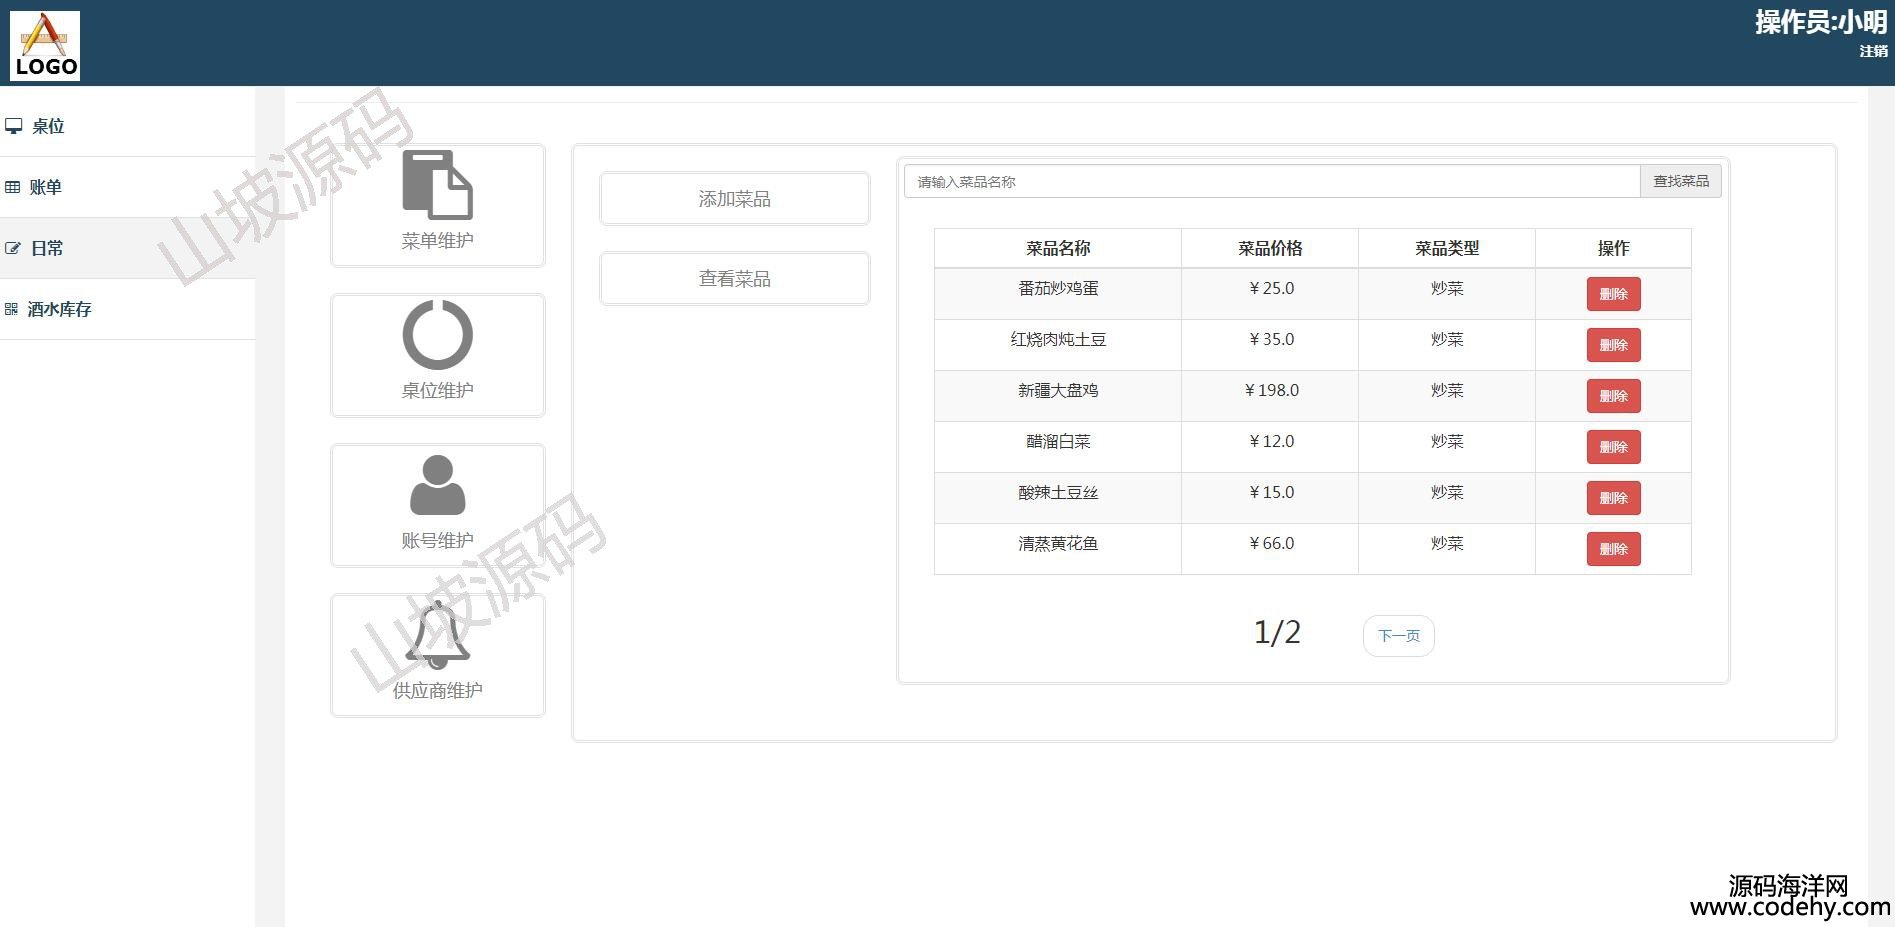
Task: Click the 账号维护 label text
Action: 437,541
